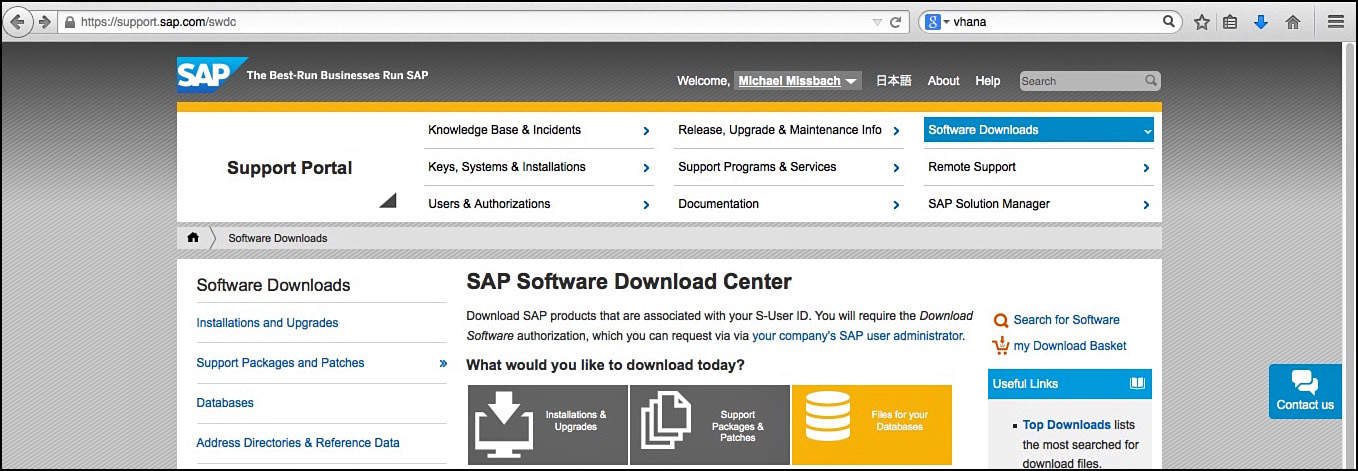This screenshot has width=1358, height=471.
Task: Open the Michael Missbach user dropdown
Action: 797,81
